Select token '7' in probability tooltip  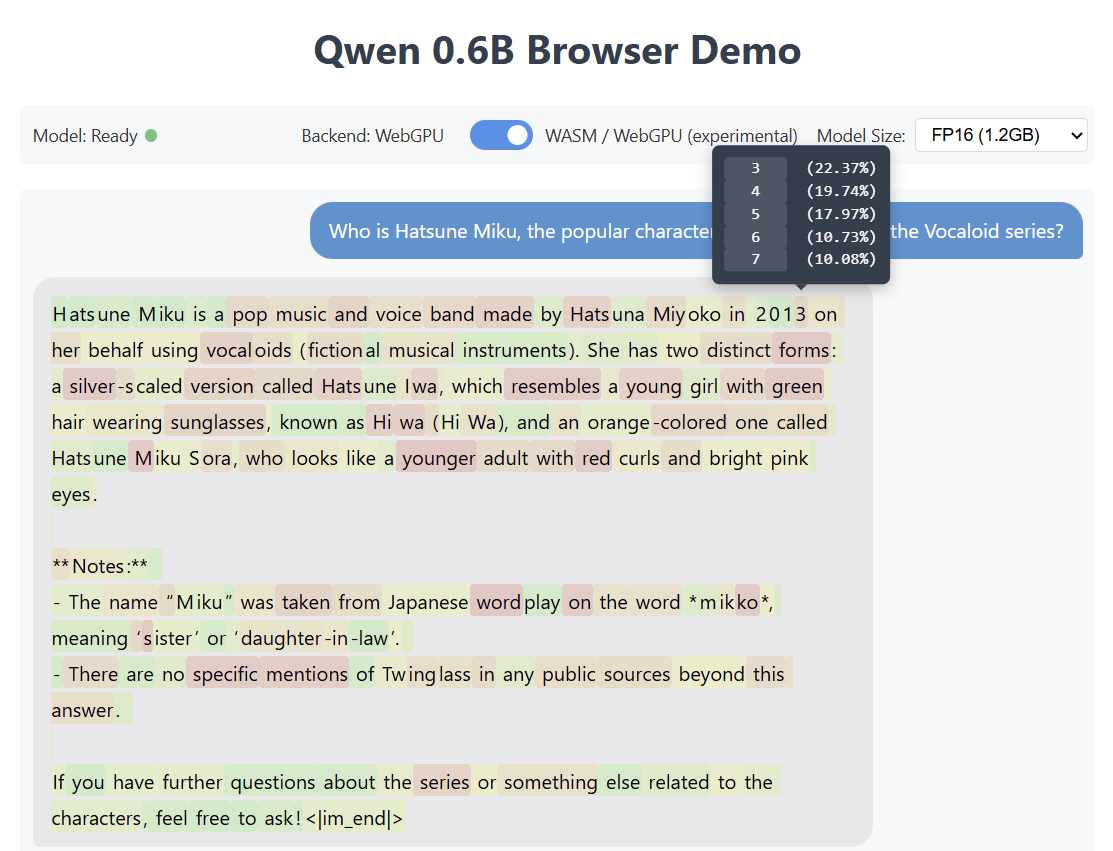(755, 259)
